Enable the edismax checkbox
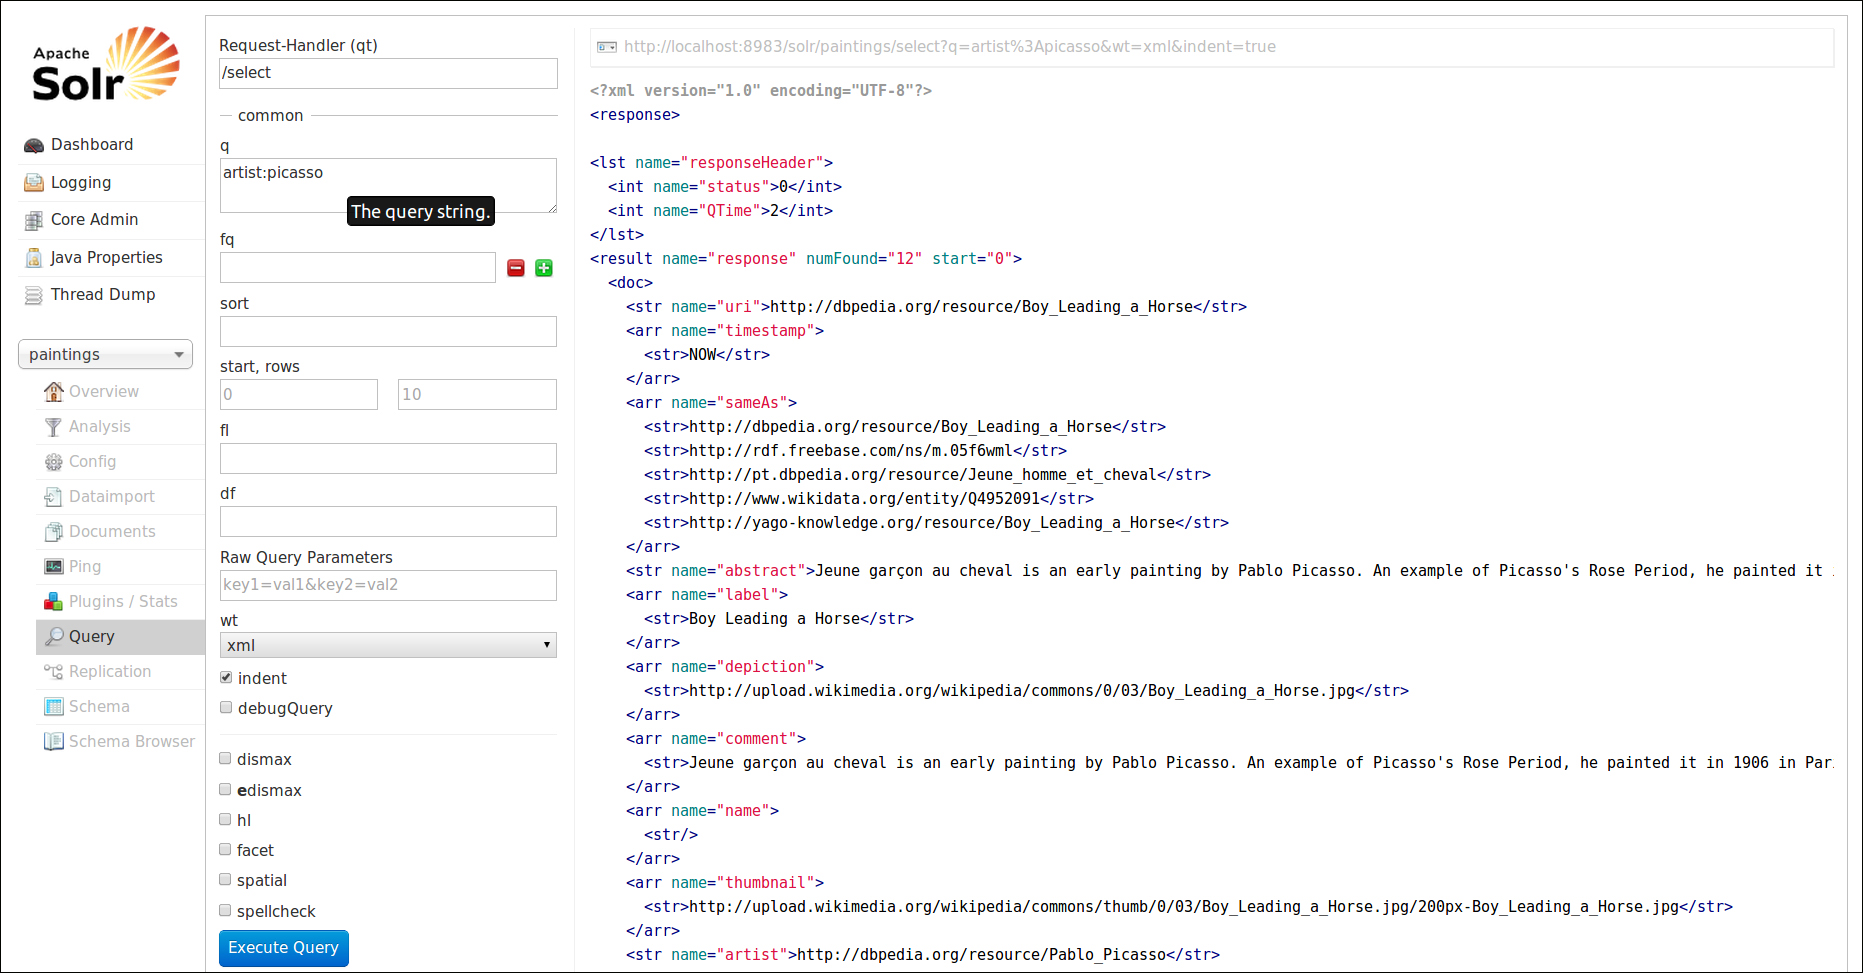 pyautogui.click(x=225, y=789)
